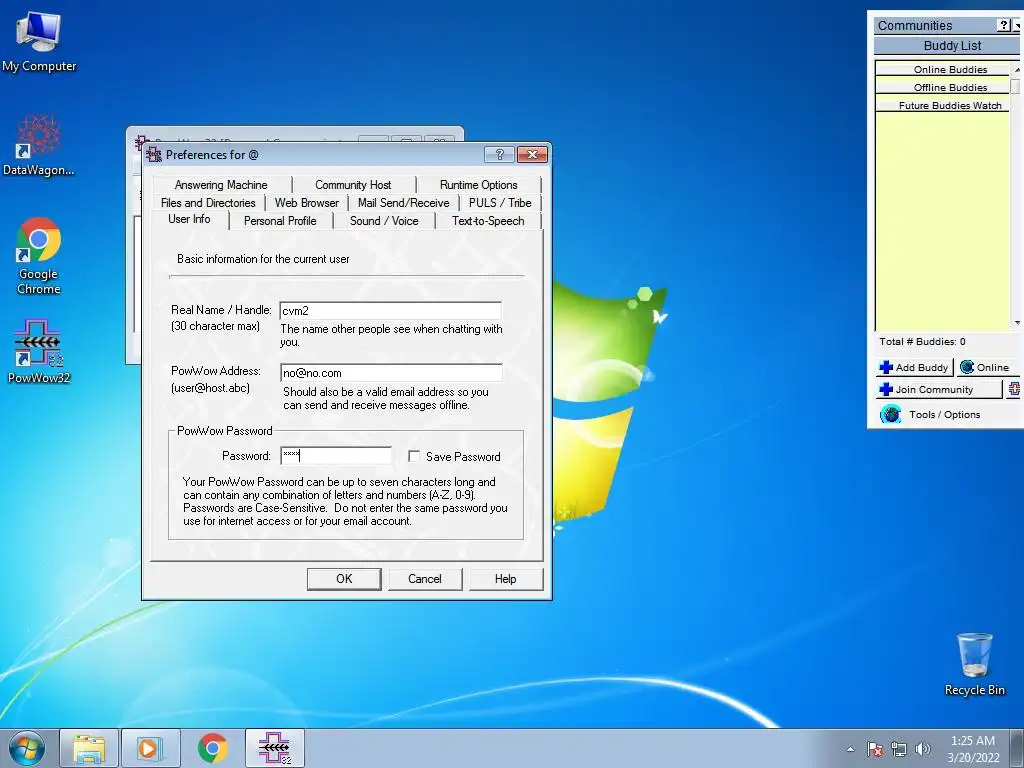The image size is (1024, 768).
Task: Click the 'Total # Buddies: 0' status text
Action: [922, 342]
